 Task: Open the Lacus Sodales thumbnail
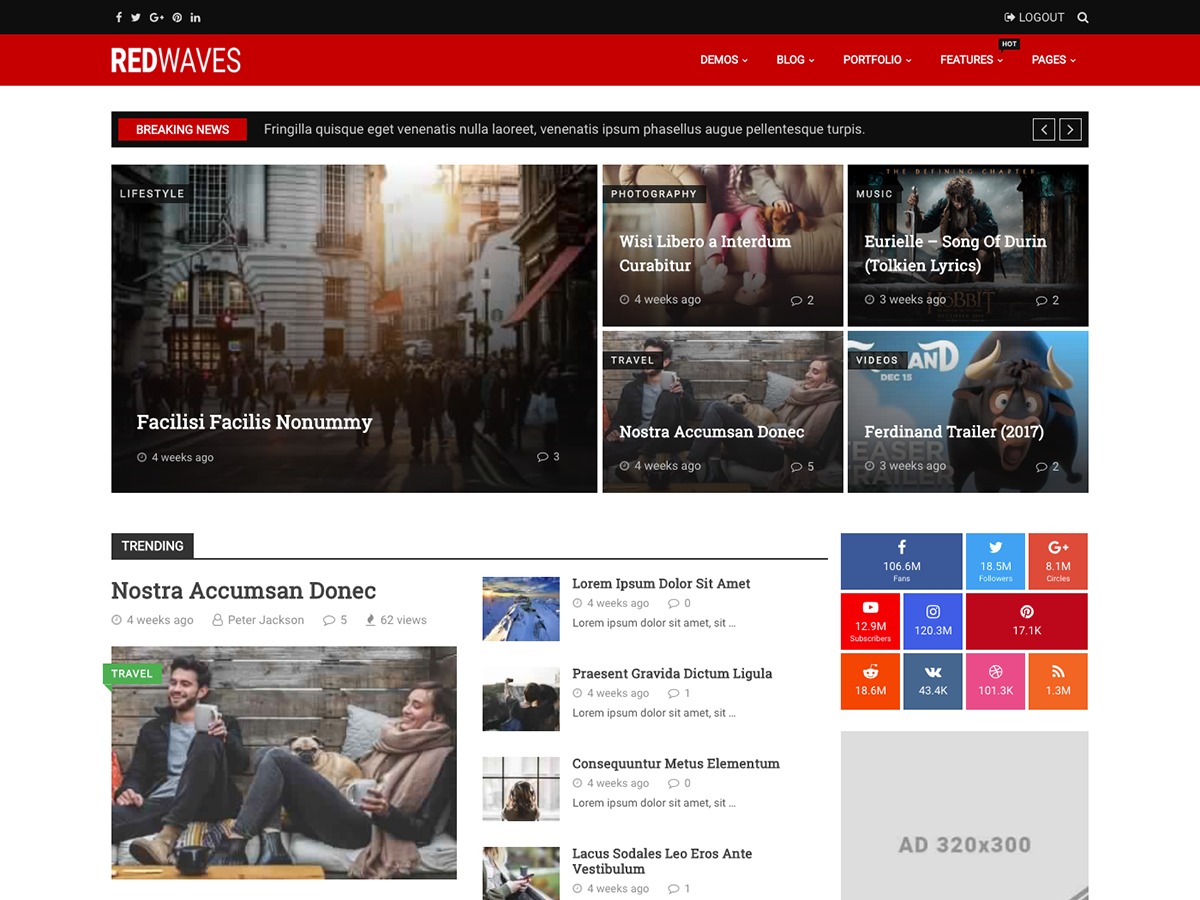click(521, 873)
